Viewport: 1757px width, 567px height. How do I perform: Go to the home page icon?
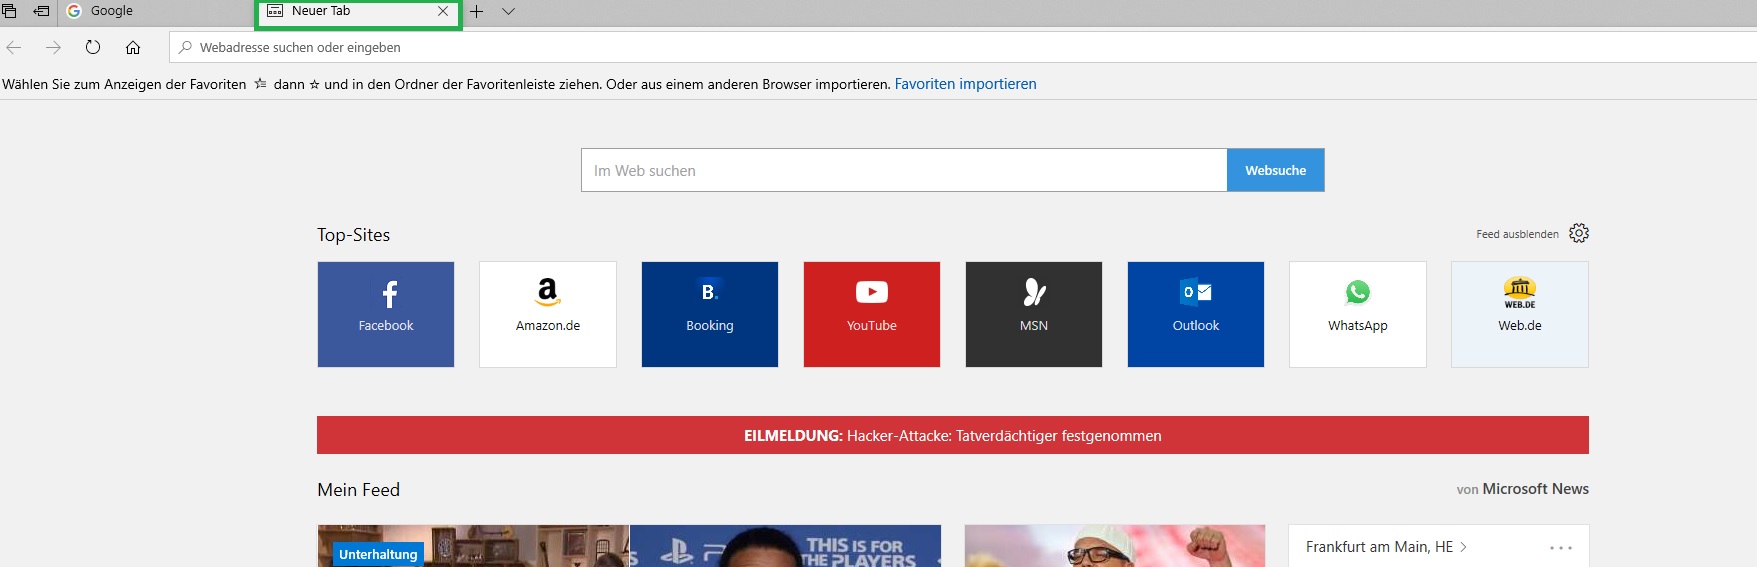click(133, 47)
